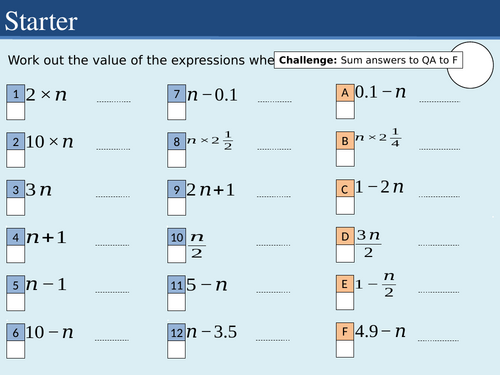Screen dimensions: 500x375
Task: Click the blue question 4 label box
Action: 16,237
